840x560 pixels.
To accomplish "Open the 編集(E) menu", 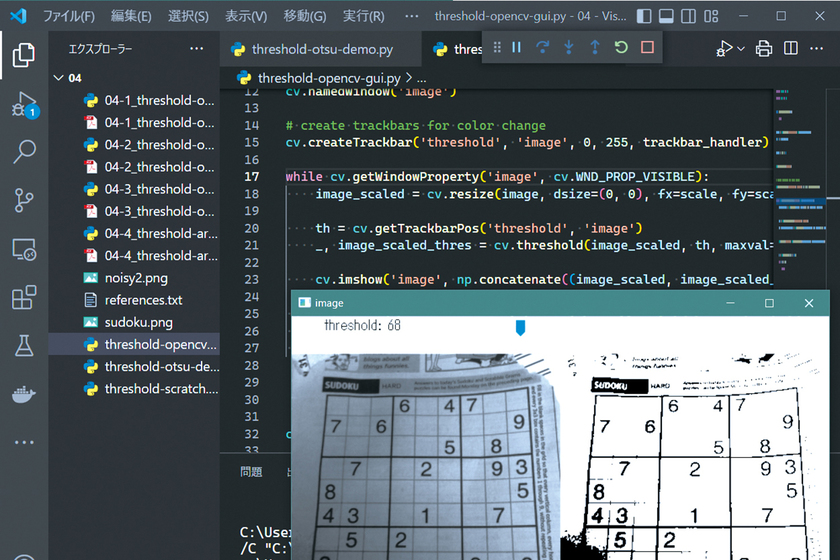I will point(131,17).
